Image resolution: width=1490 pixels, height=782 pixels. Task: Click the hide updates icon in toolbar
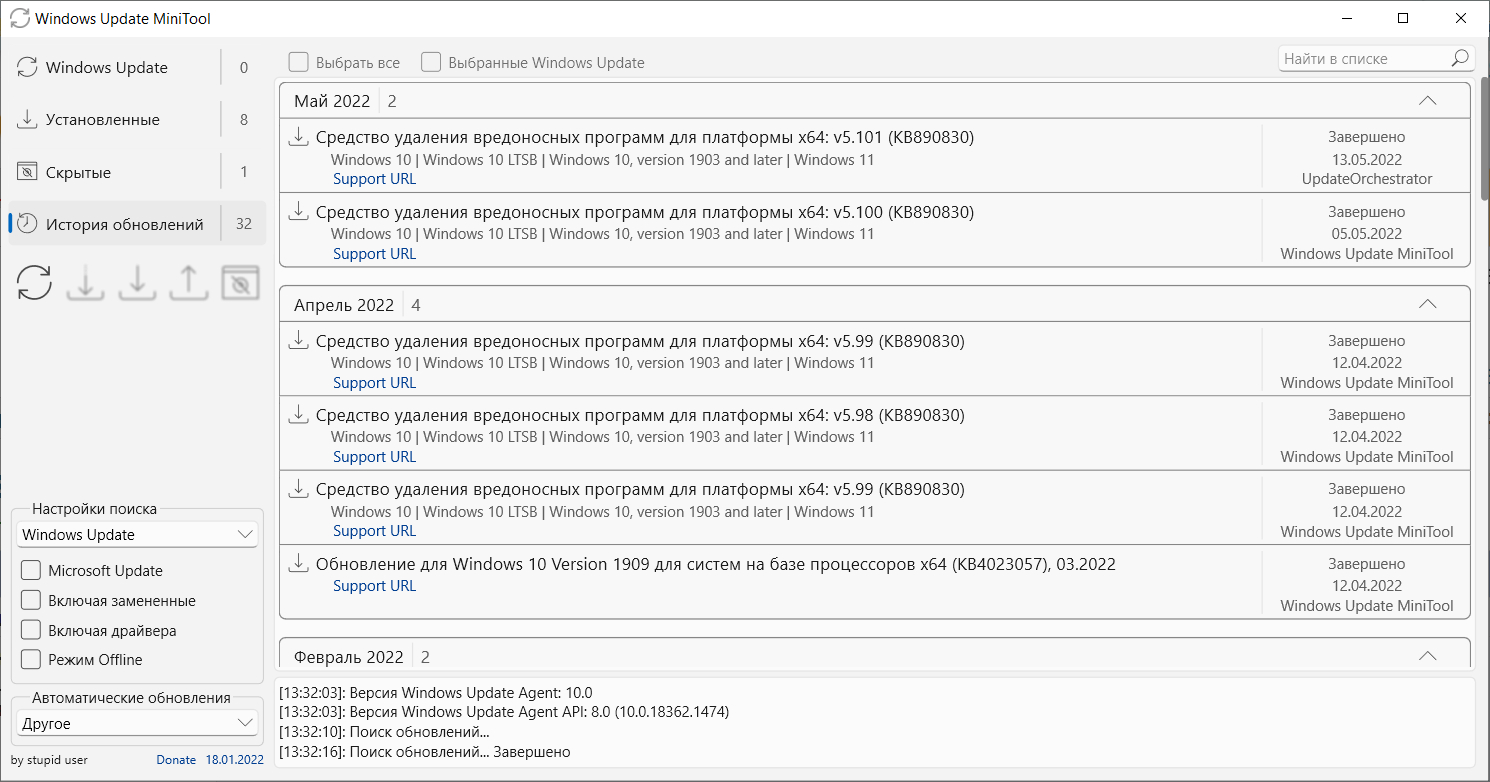(240, 283)
